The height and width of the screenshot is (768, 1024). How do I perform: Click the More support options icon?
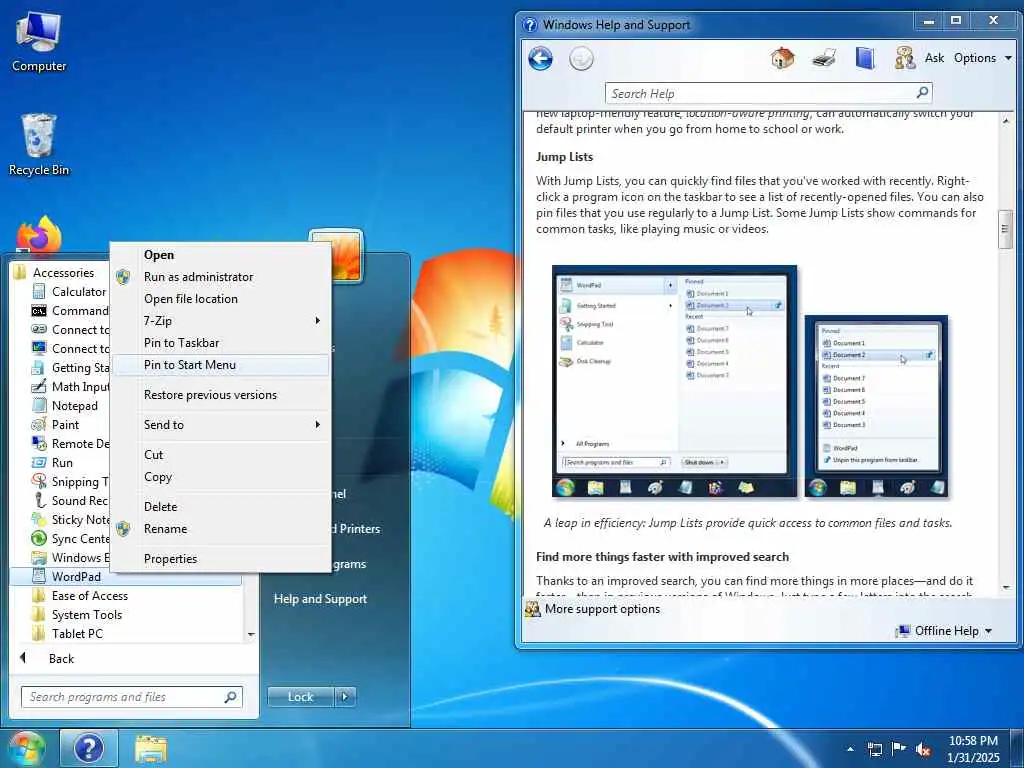click(x=533, y=609)
